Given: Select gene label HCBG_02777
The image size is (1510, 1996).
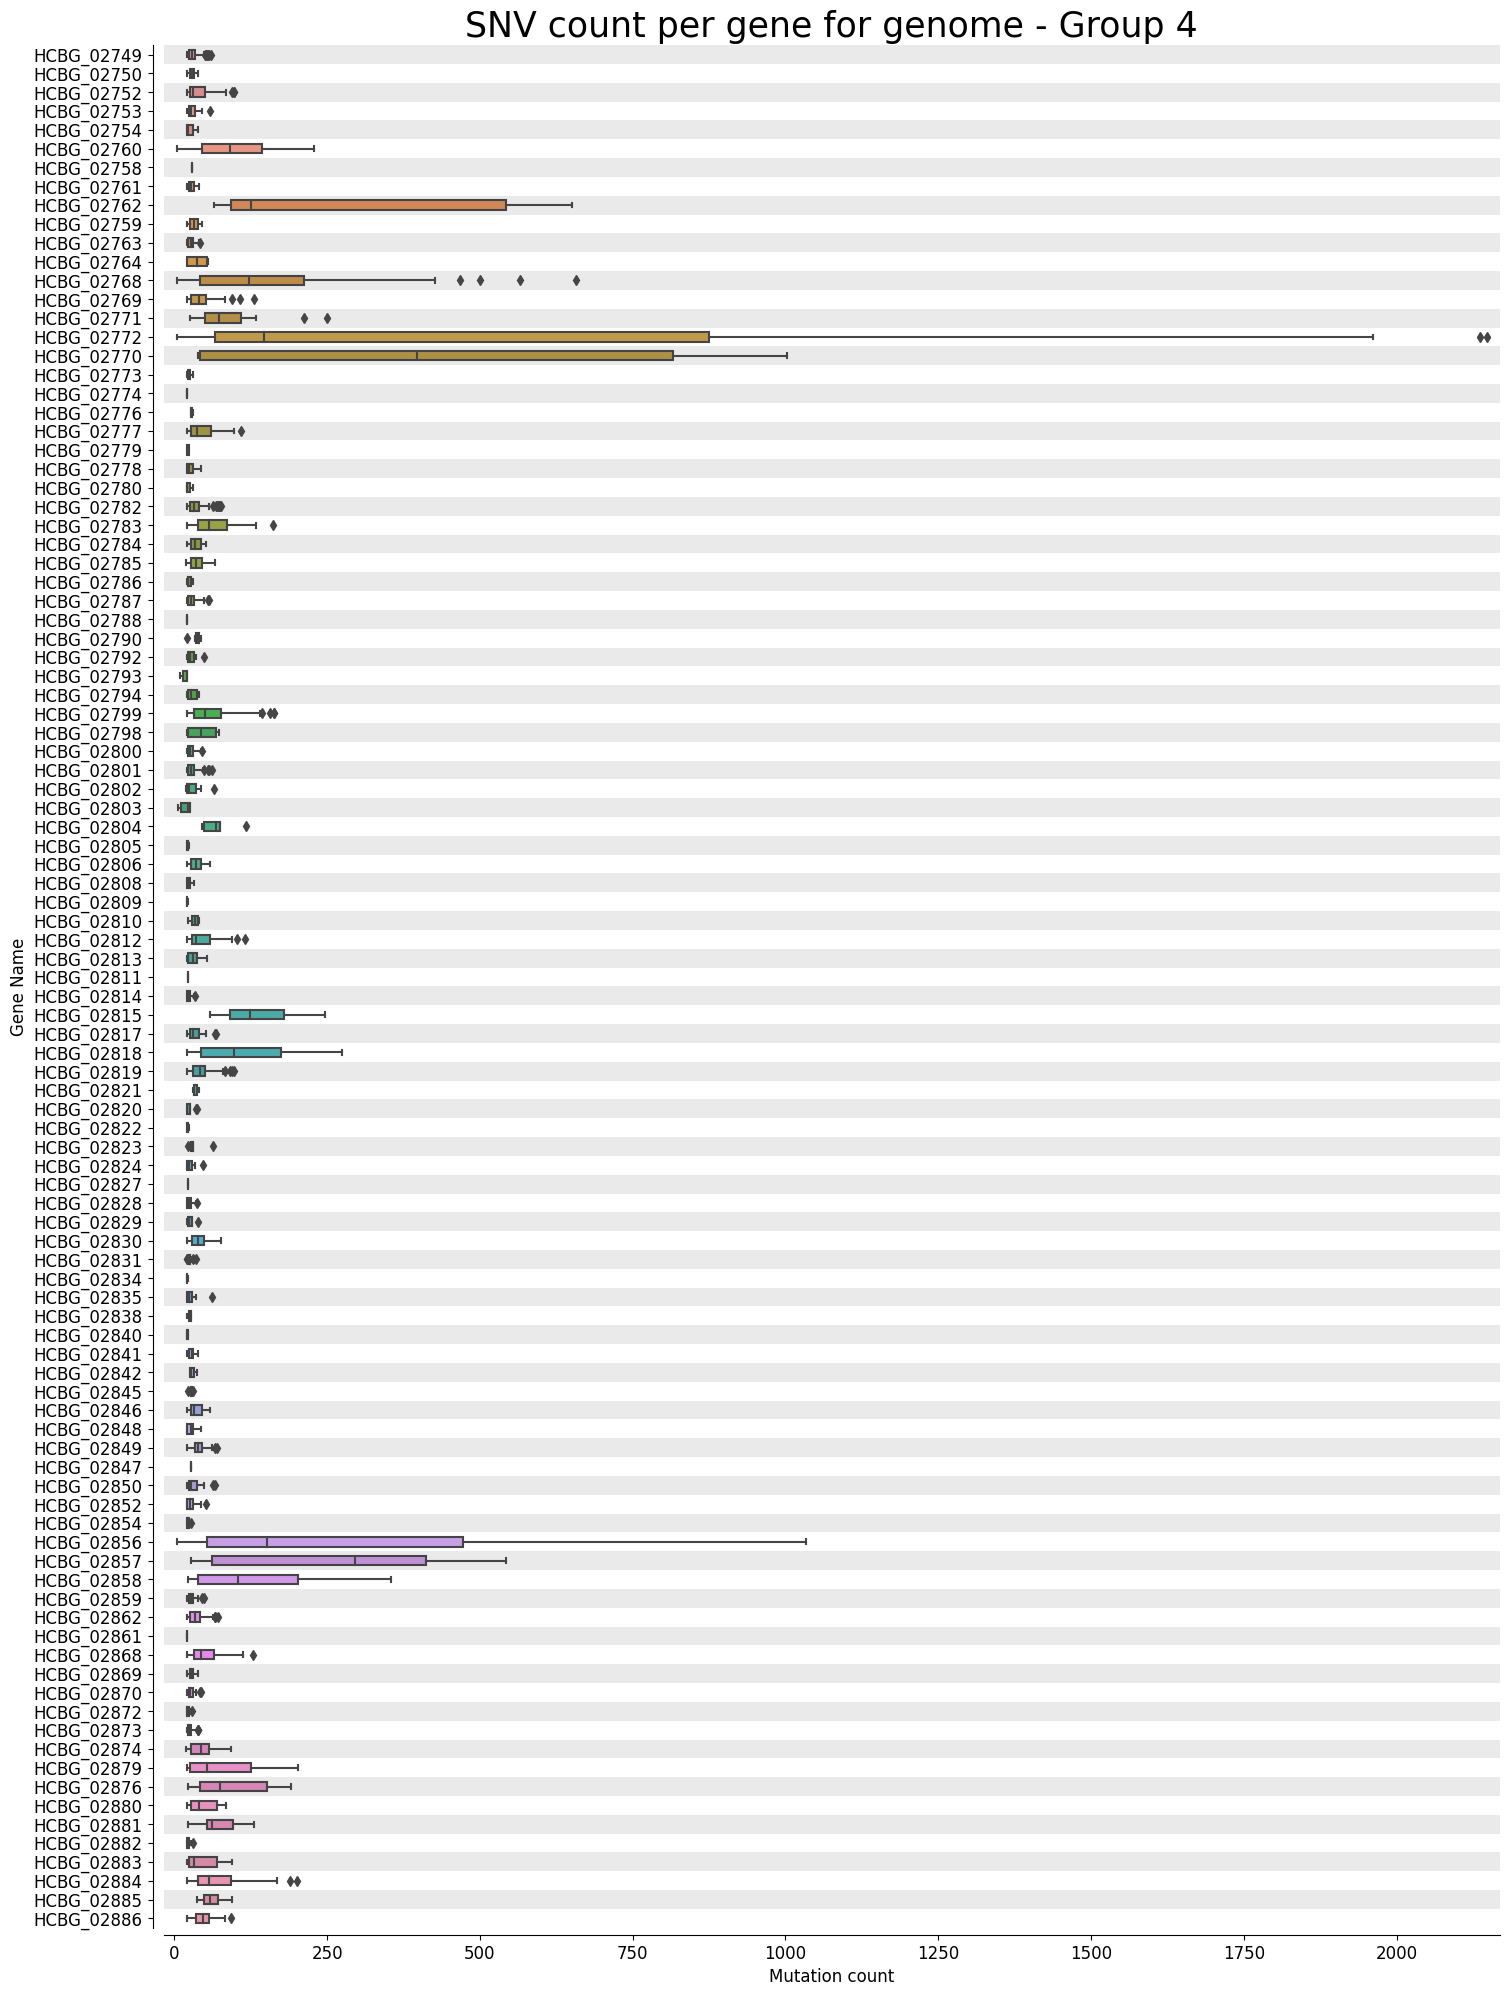Looking at the screenshot, I should coord(80,432).
